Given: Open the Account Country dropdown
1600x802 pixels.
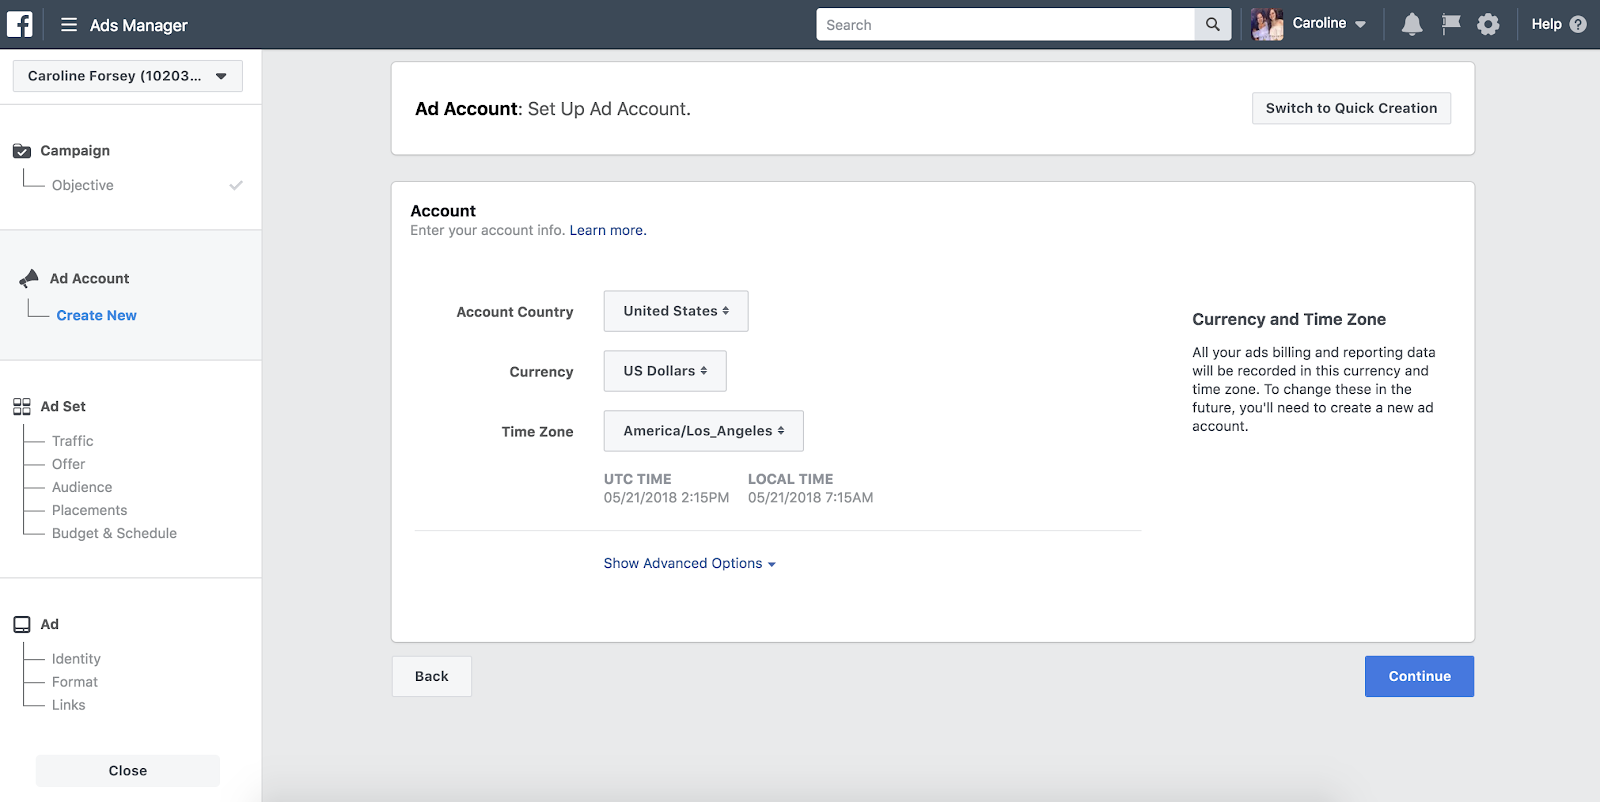Looking at the screenshot, I should point(676,311).
